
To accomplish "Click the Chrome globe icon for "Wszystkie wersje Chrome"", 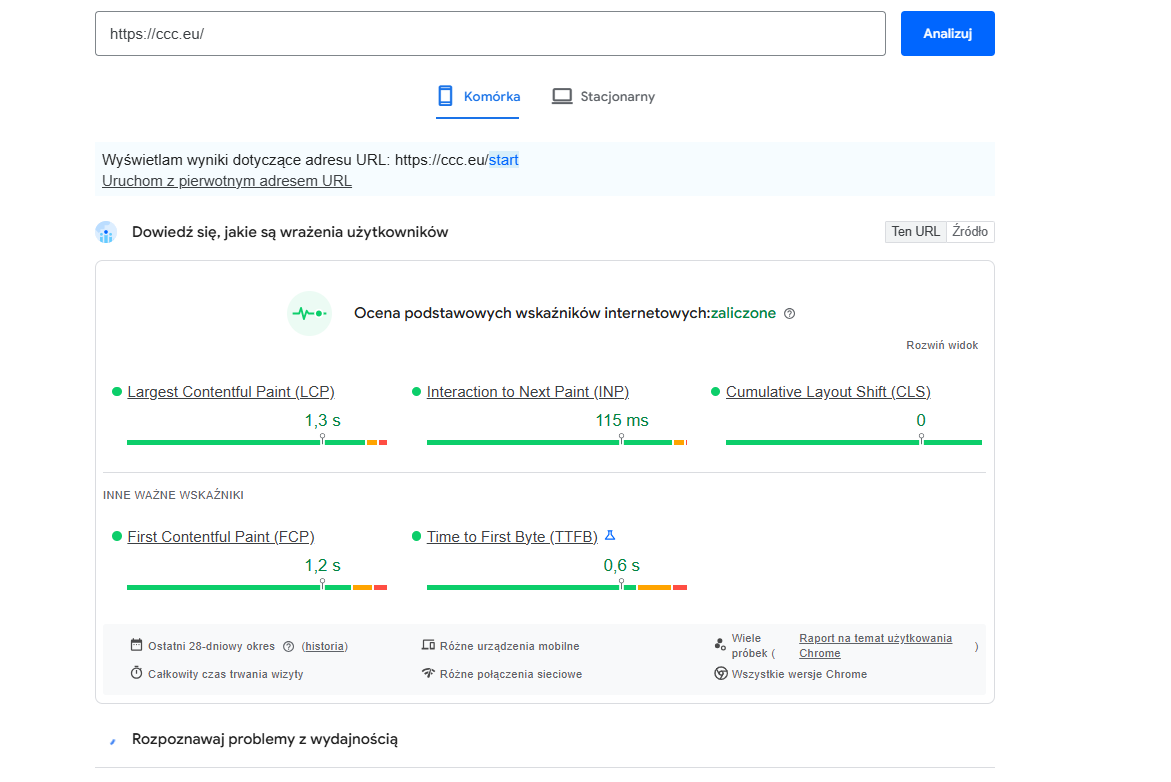I will point(720,673).
